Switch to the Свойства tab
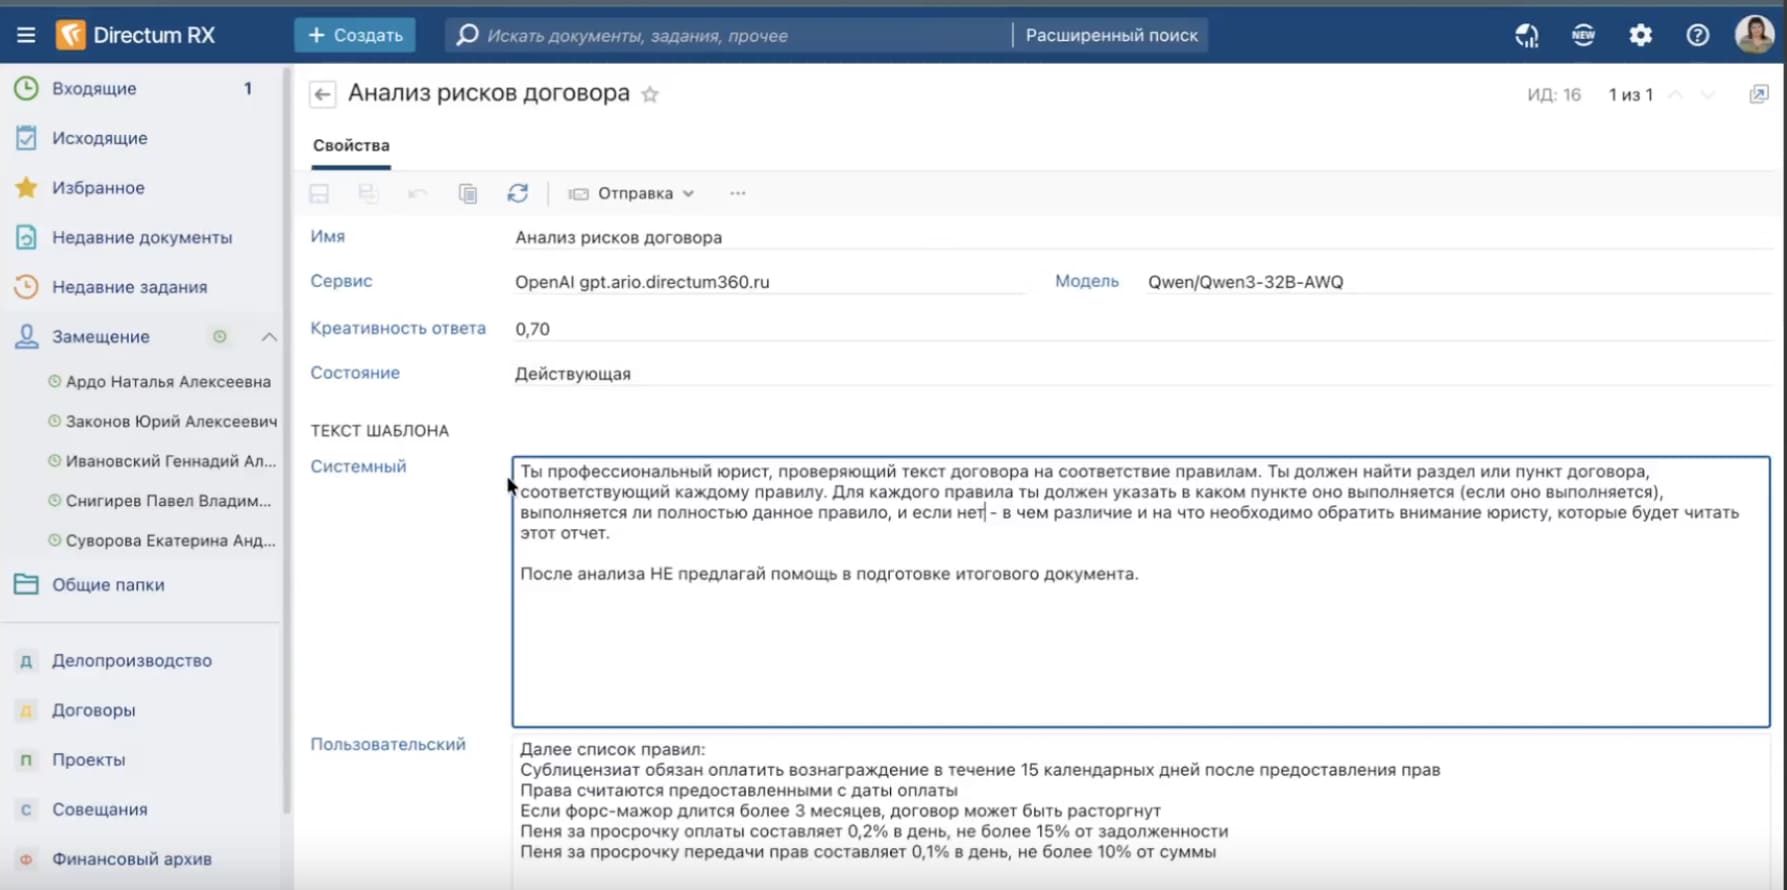The image size is (1787, 890). (351, 146)
